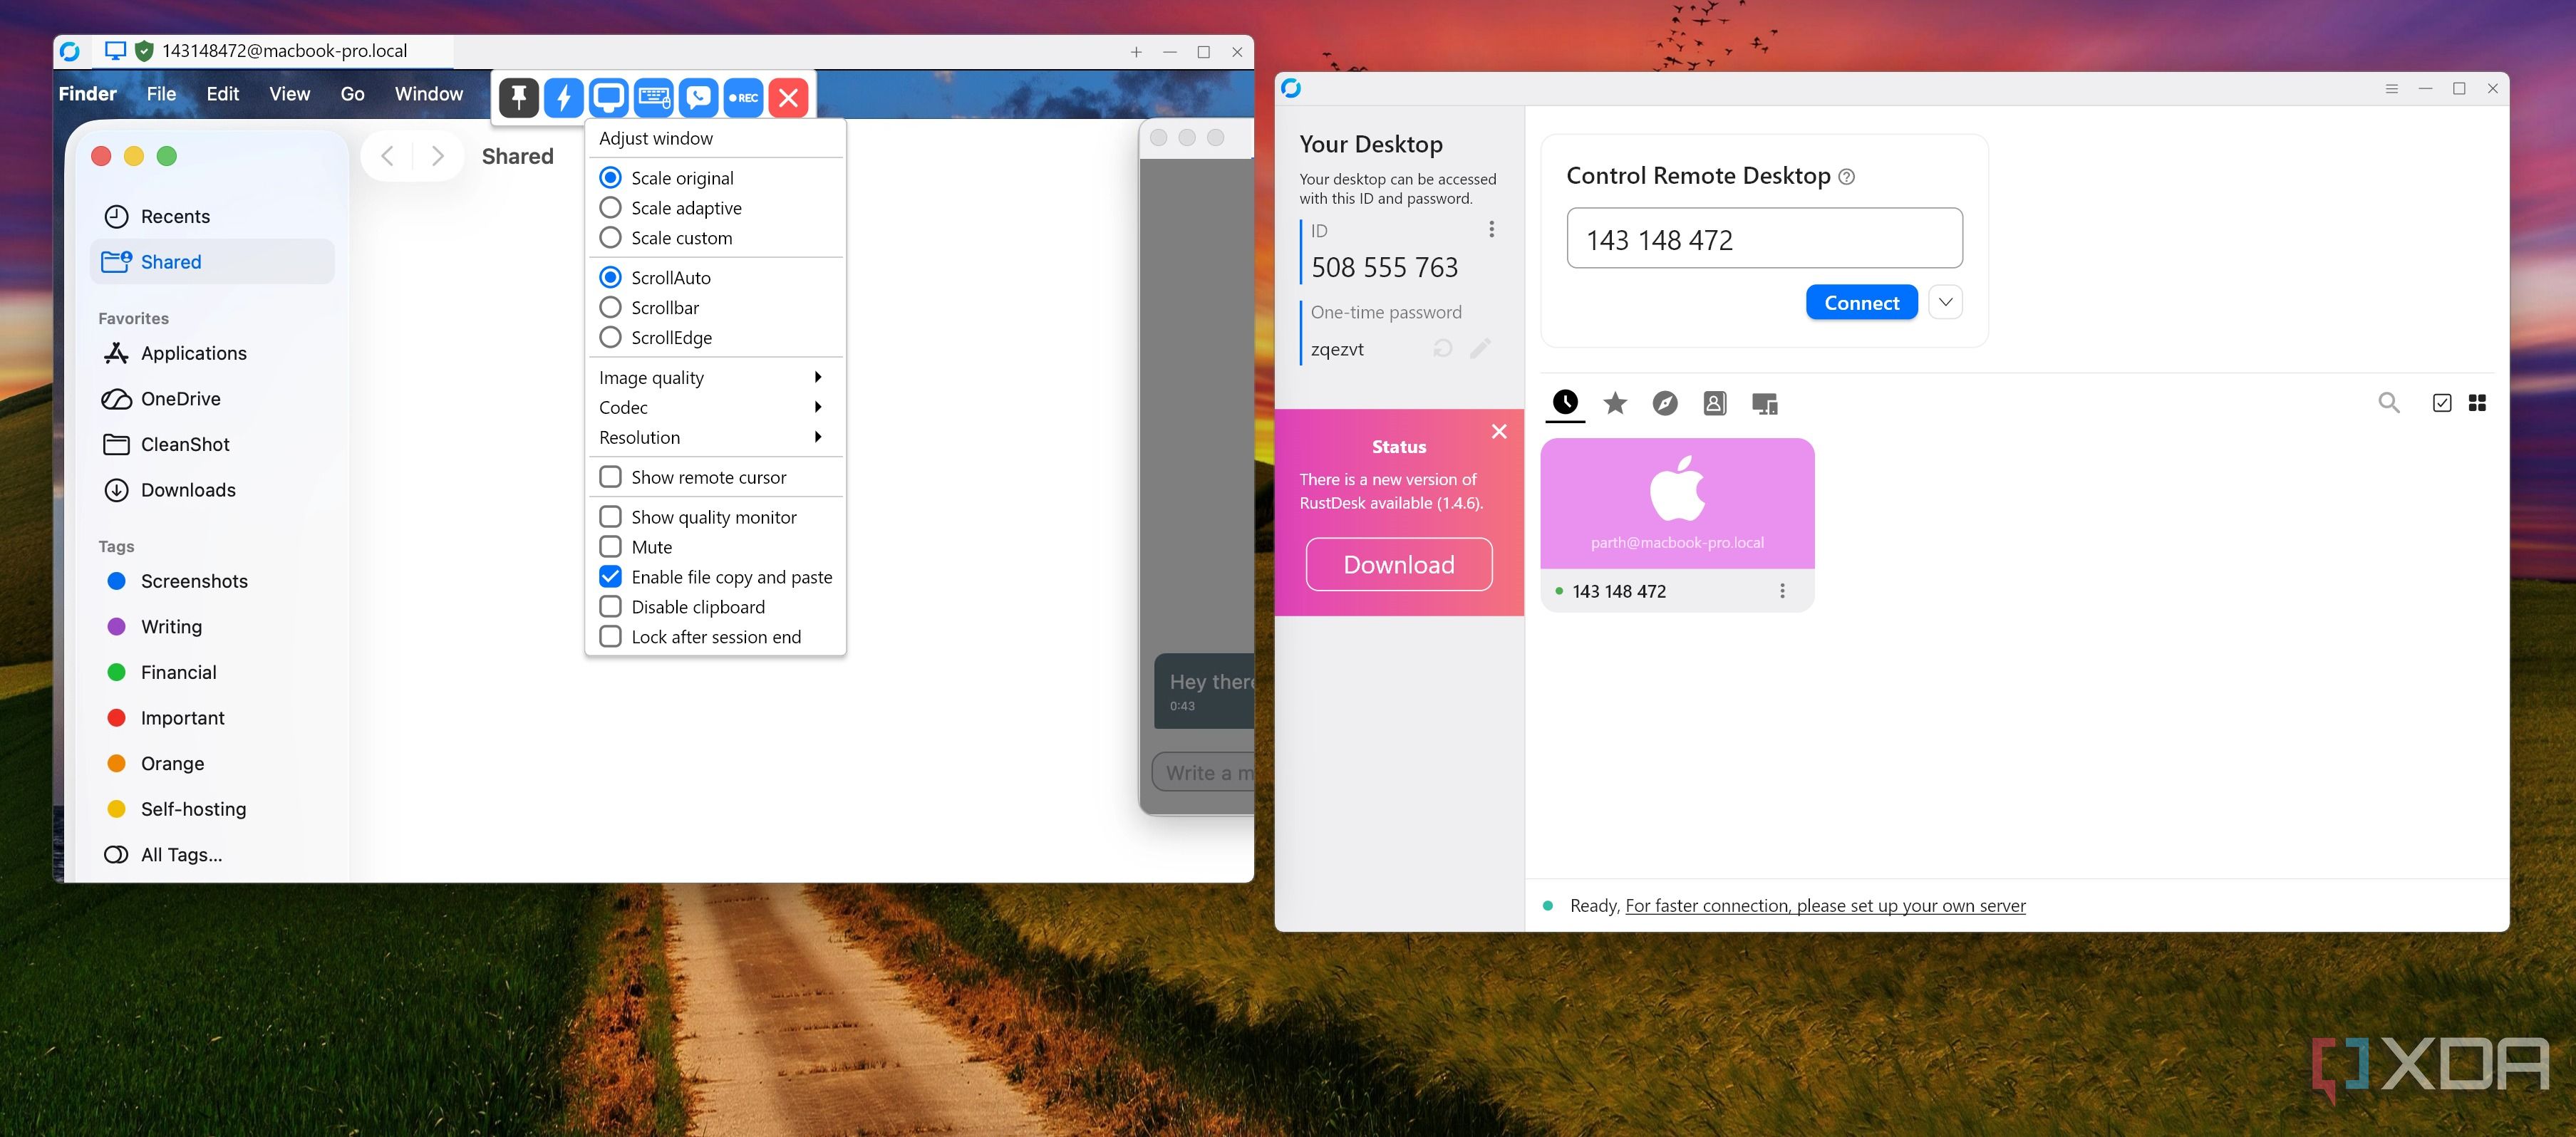Click the display settings monitor icon

click(x=608, y=97)
